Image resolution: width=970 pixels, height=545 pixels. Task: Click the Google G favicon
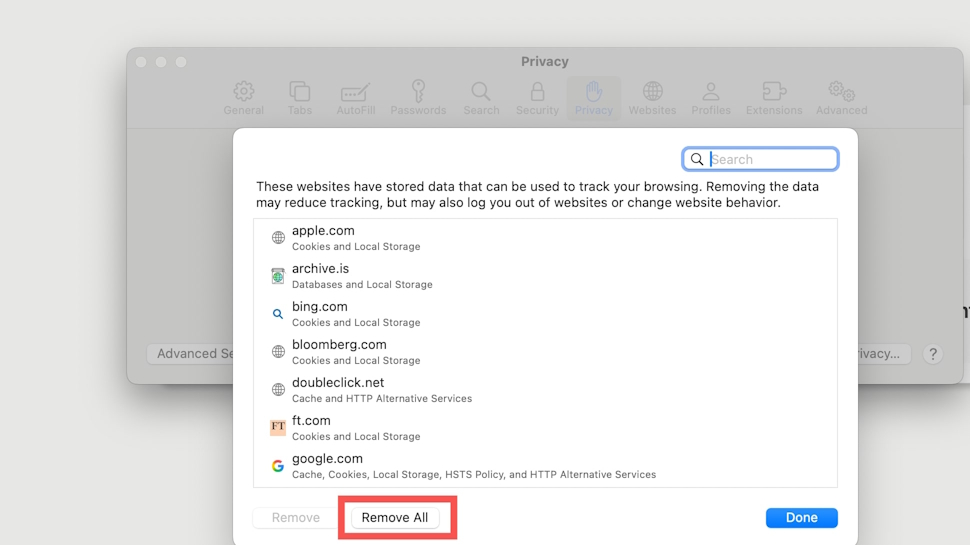(278, 466)
